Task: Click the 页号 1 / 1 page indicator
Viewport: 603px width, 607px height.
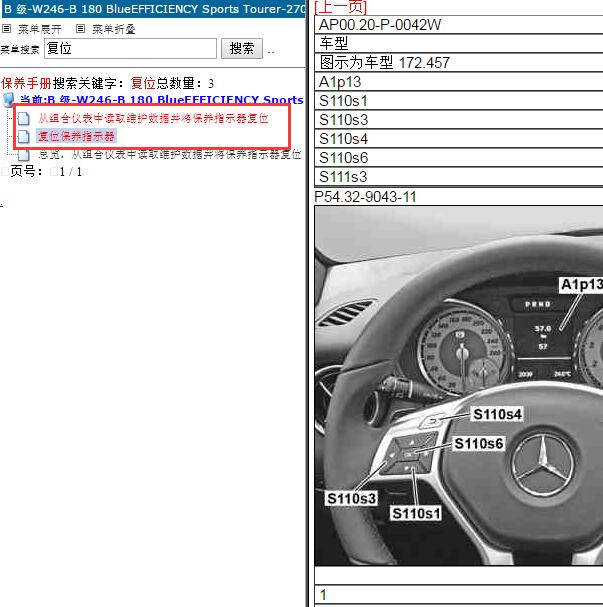Action: point(46,171)
